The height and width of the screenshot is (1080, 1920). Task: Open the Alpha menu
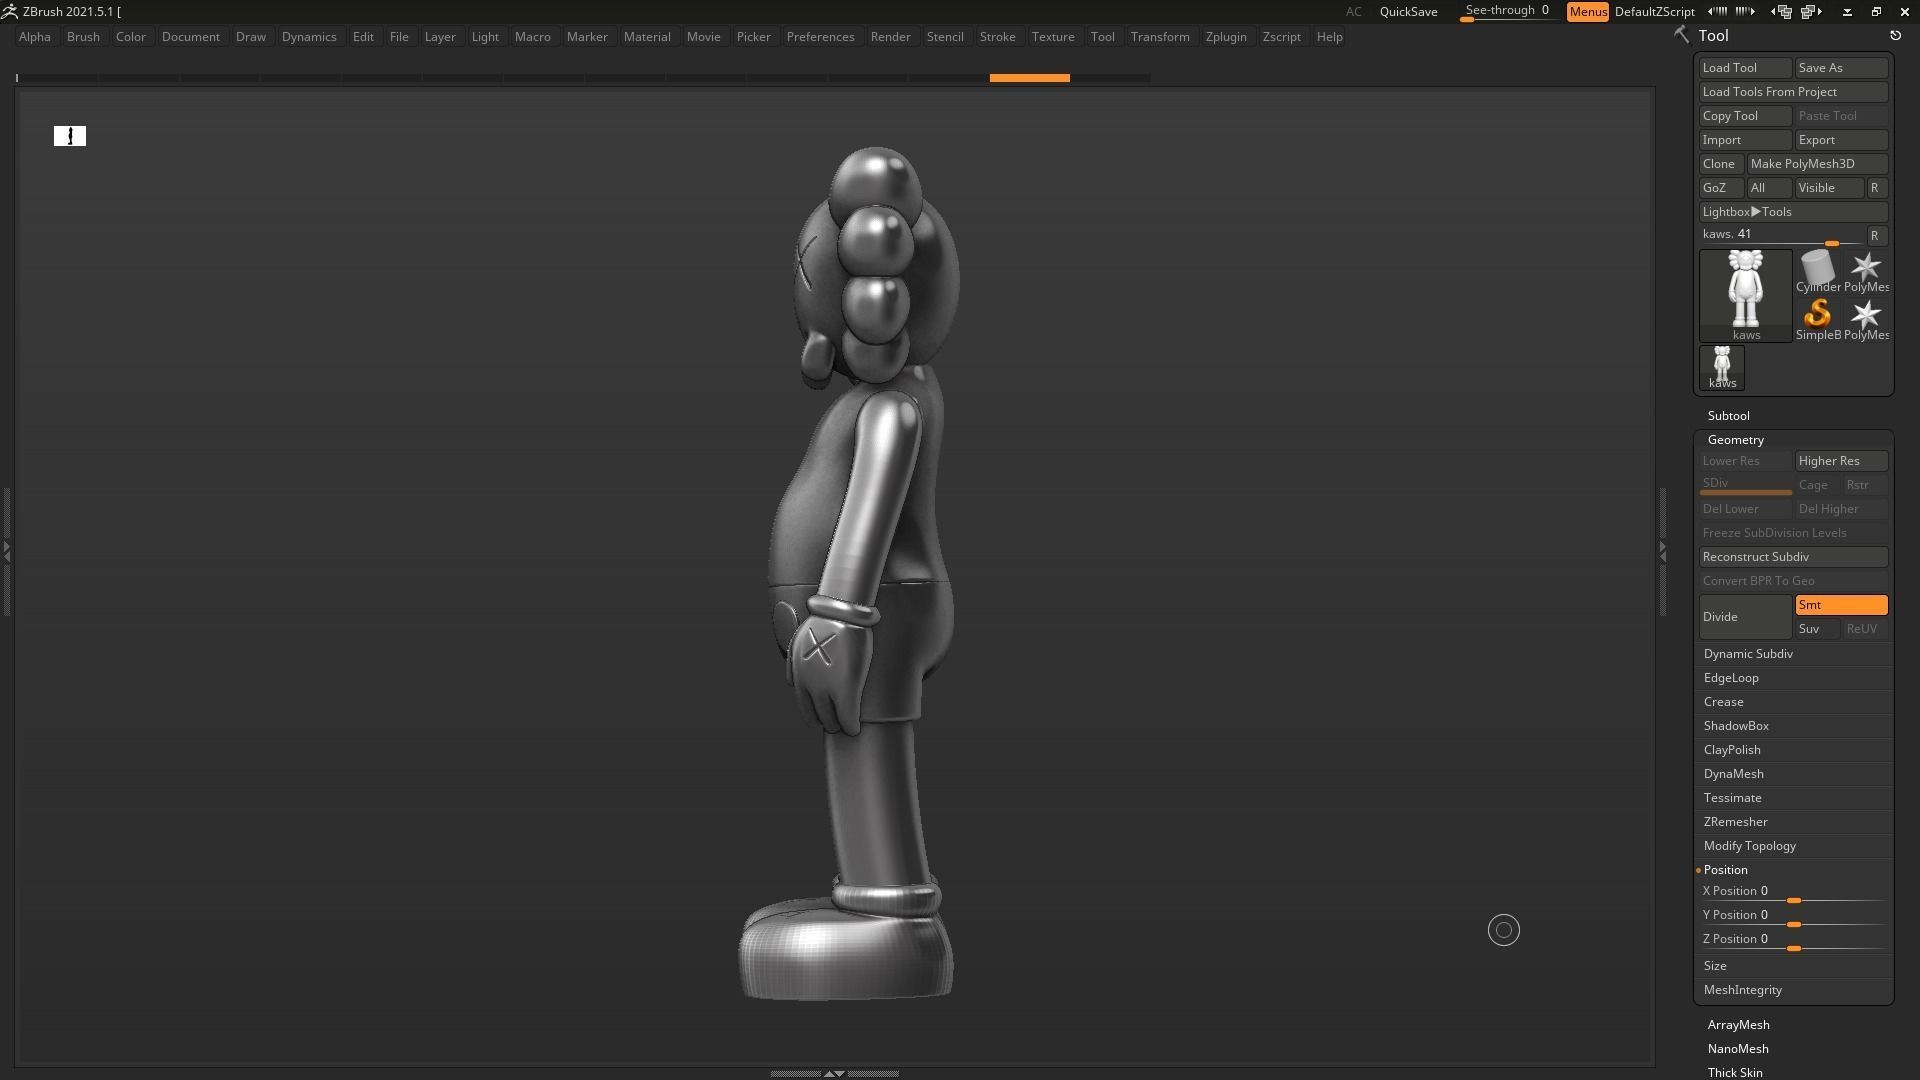tap(35, 37)
